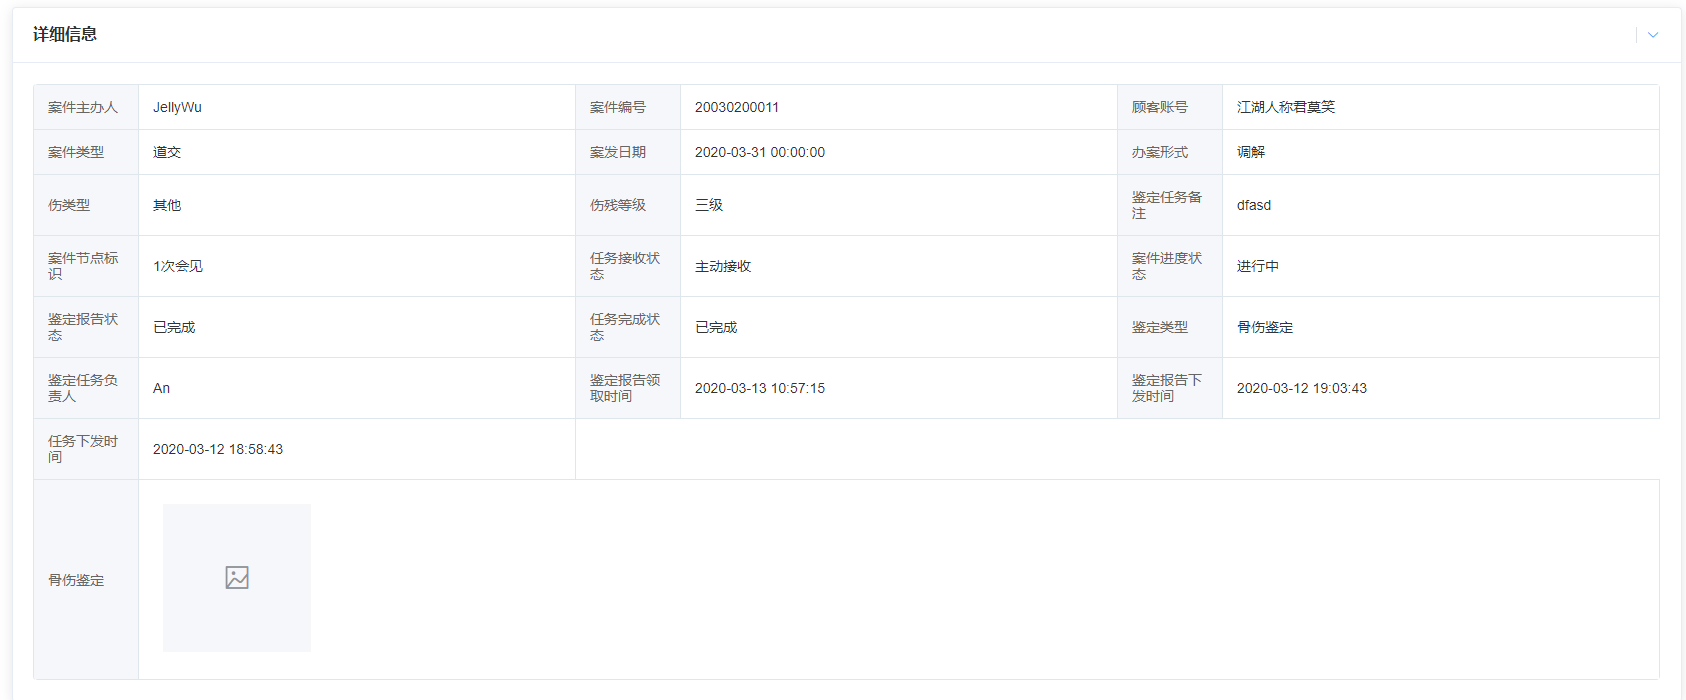
Task: Click the 骨伤鉴定 row label beside thumbnail
Action: (x=76, y=580)
